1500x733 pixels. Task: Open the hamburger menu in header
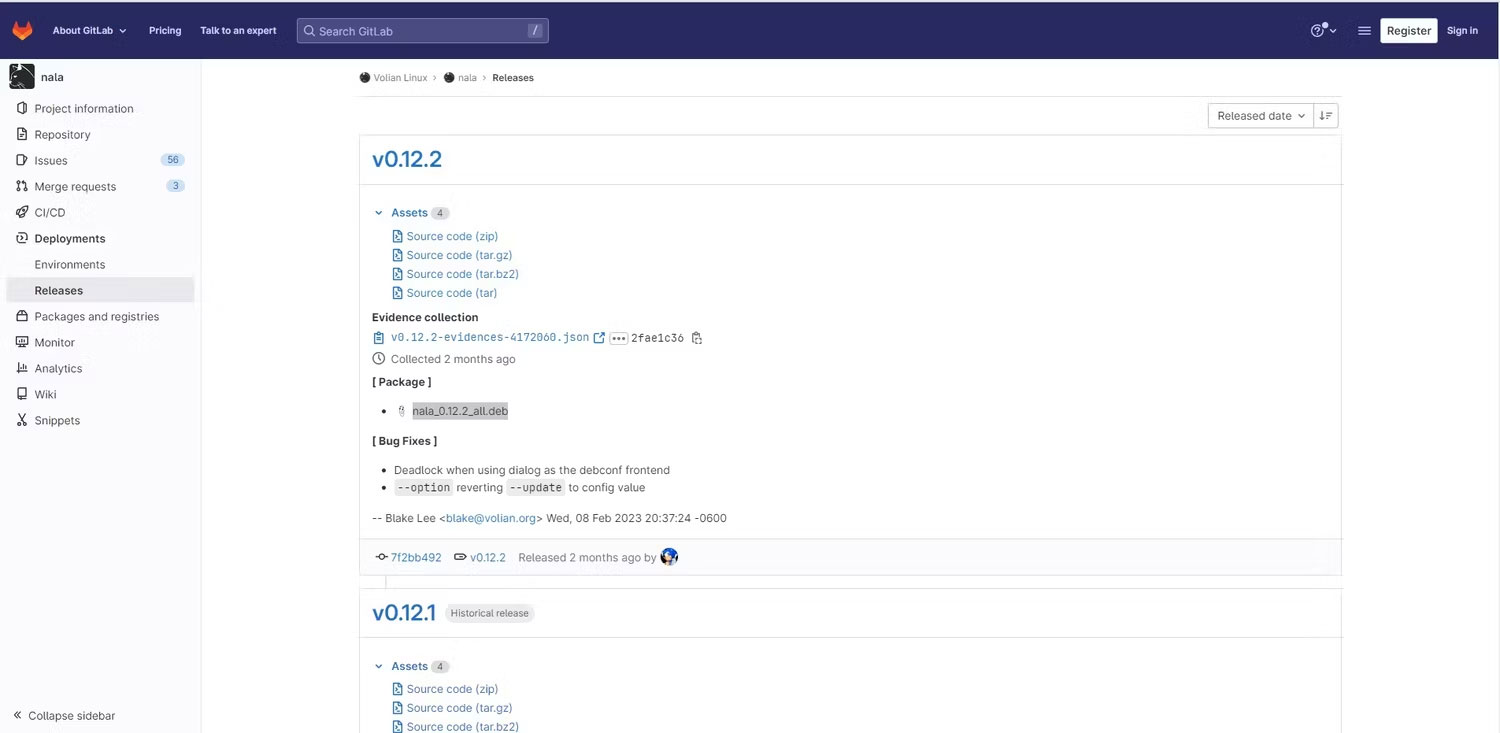1364,31
